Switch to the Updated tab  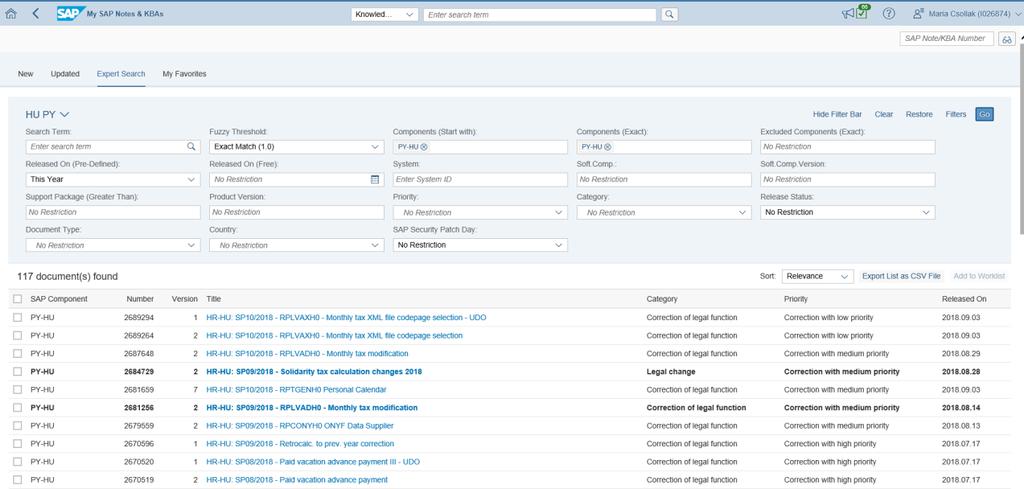click(65, 74)
